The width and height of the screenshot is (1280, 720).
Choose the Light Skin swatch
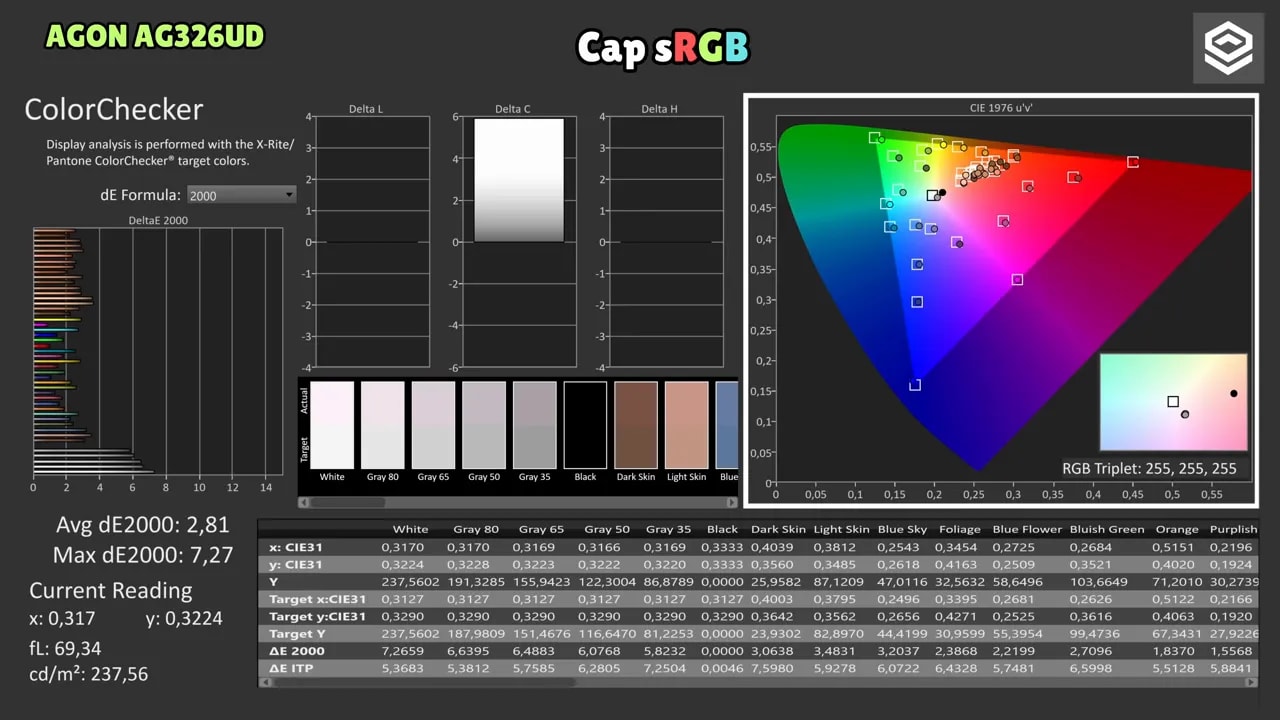coord(686,425)
